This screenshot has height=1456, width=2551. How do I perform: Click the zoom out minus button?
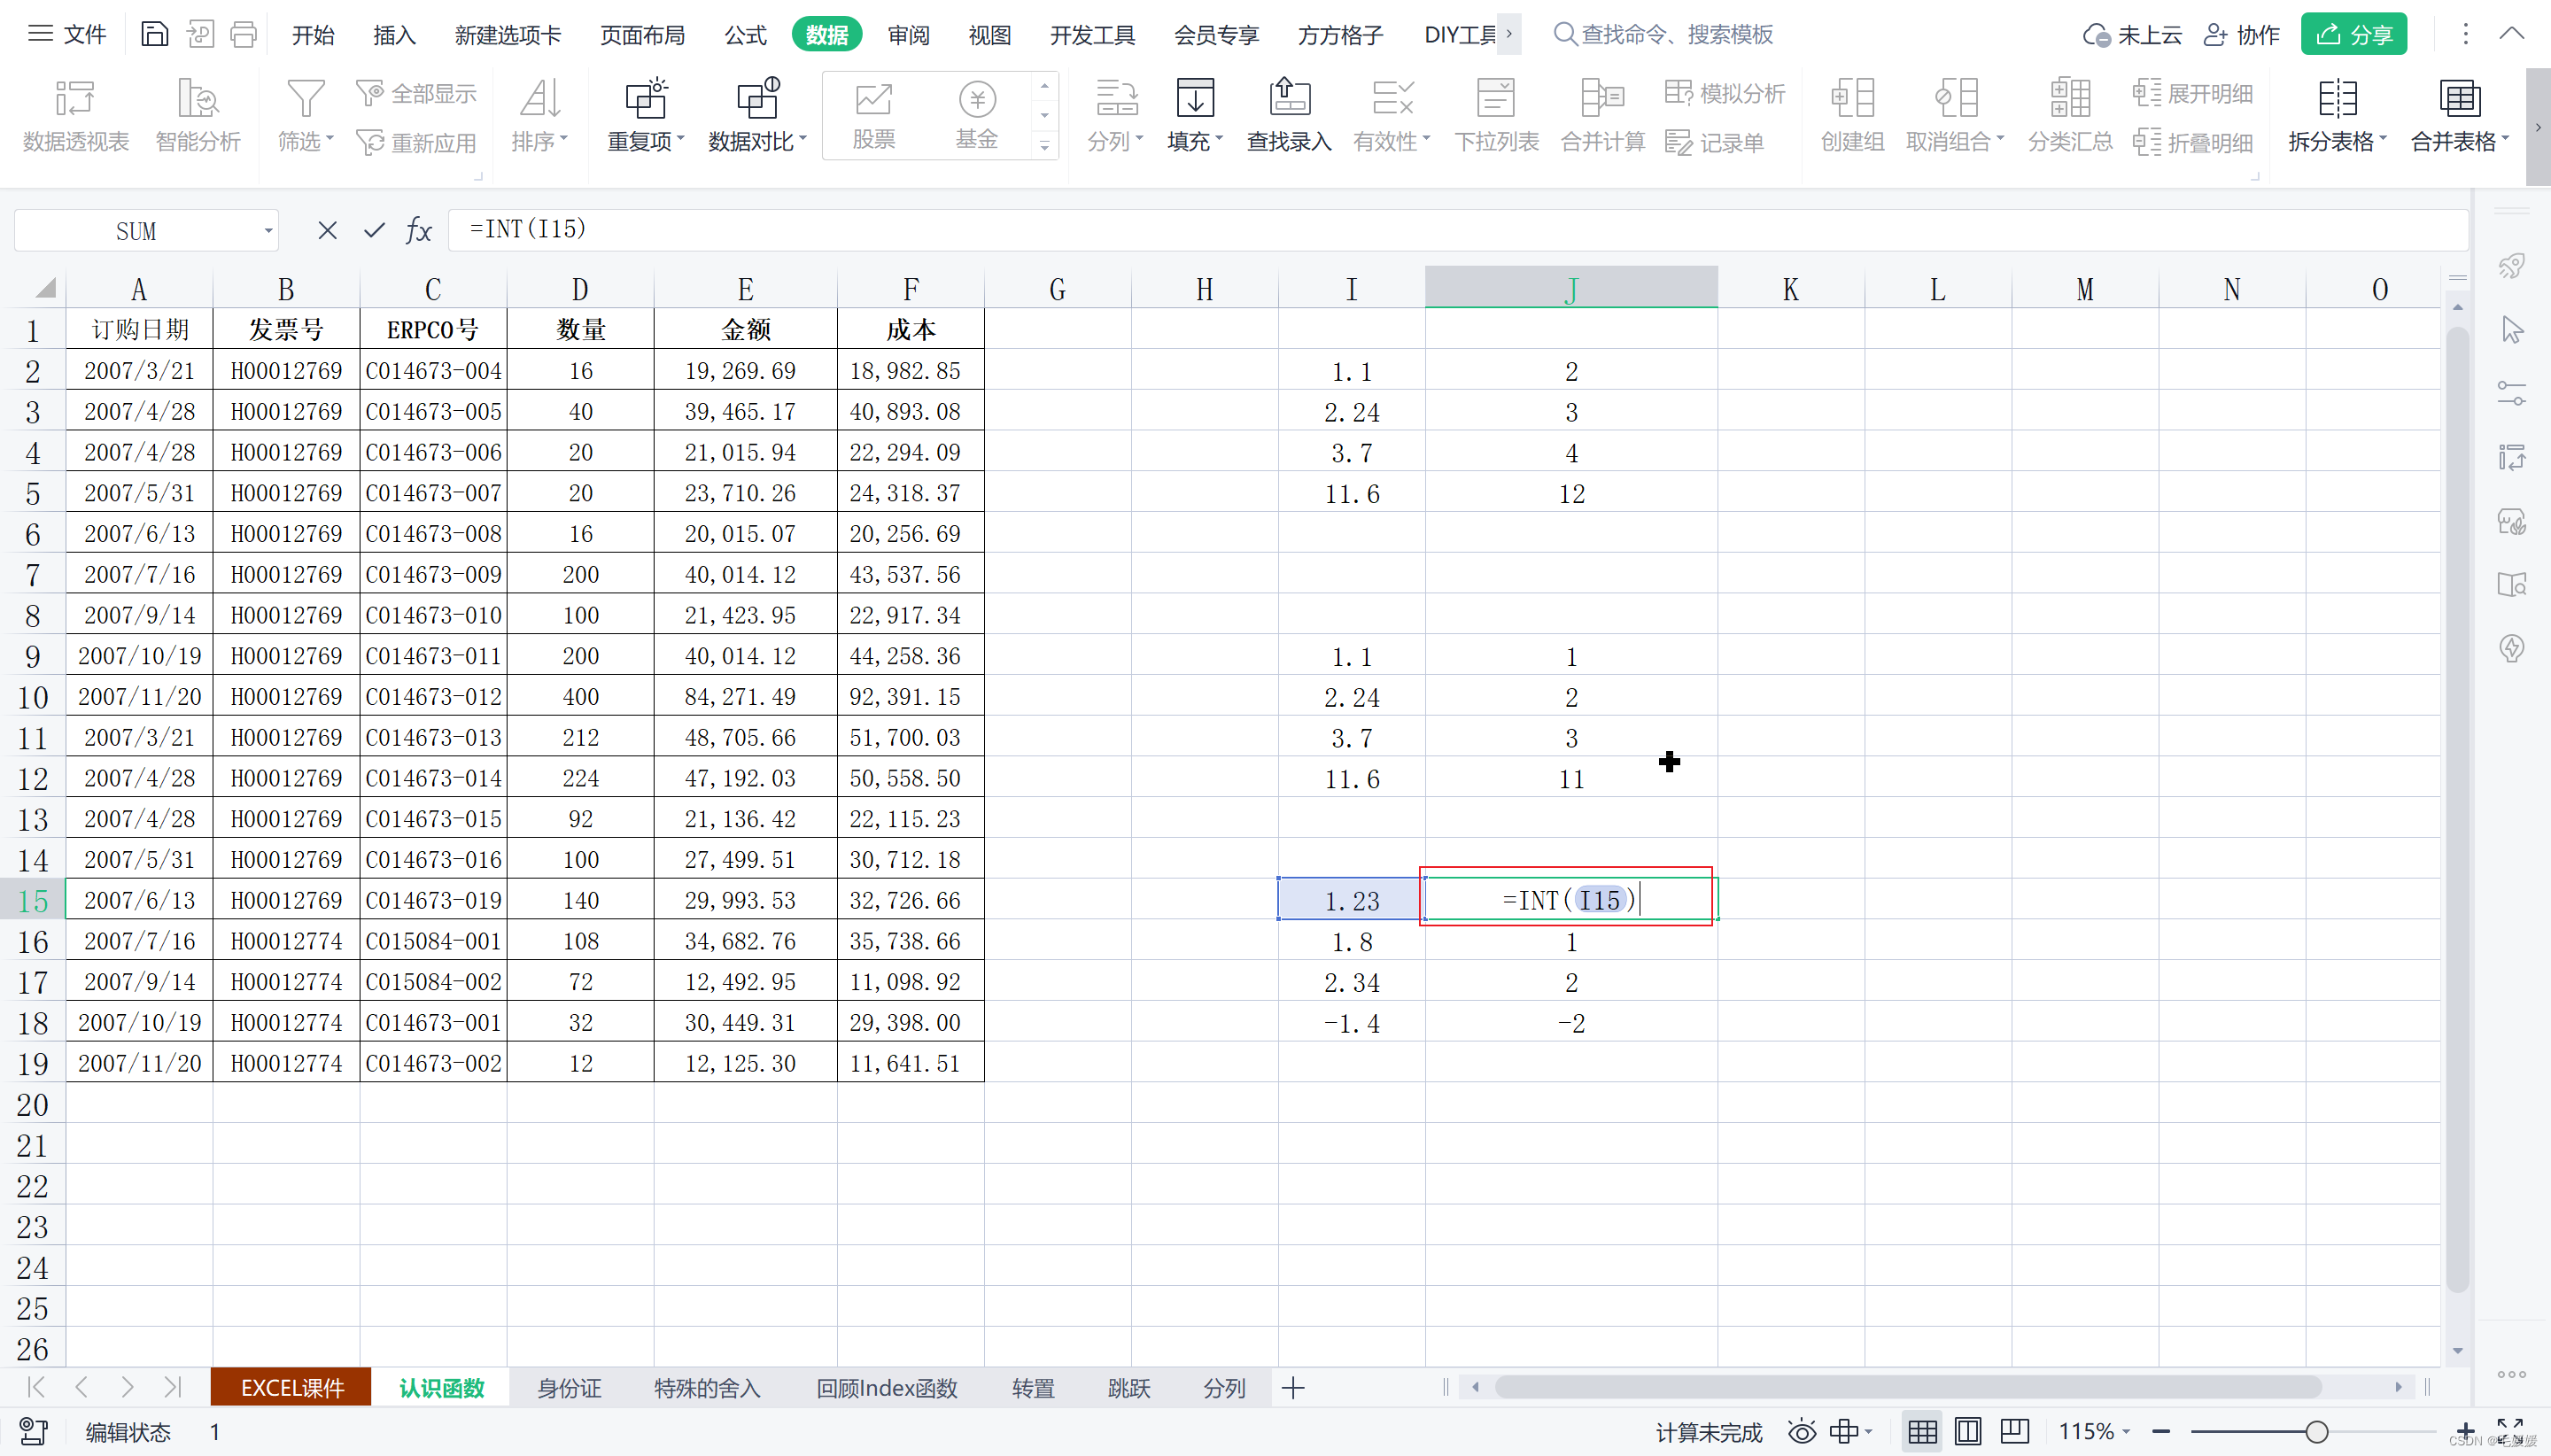tap(2161, 1432)
